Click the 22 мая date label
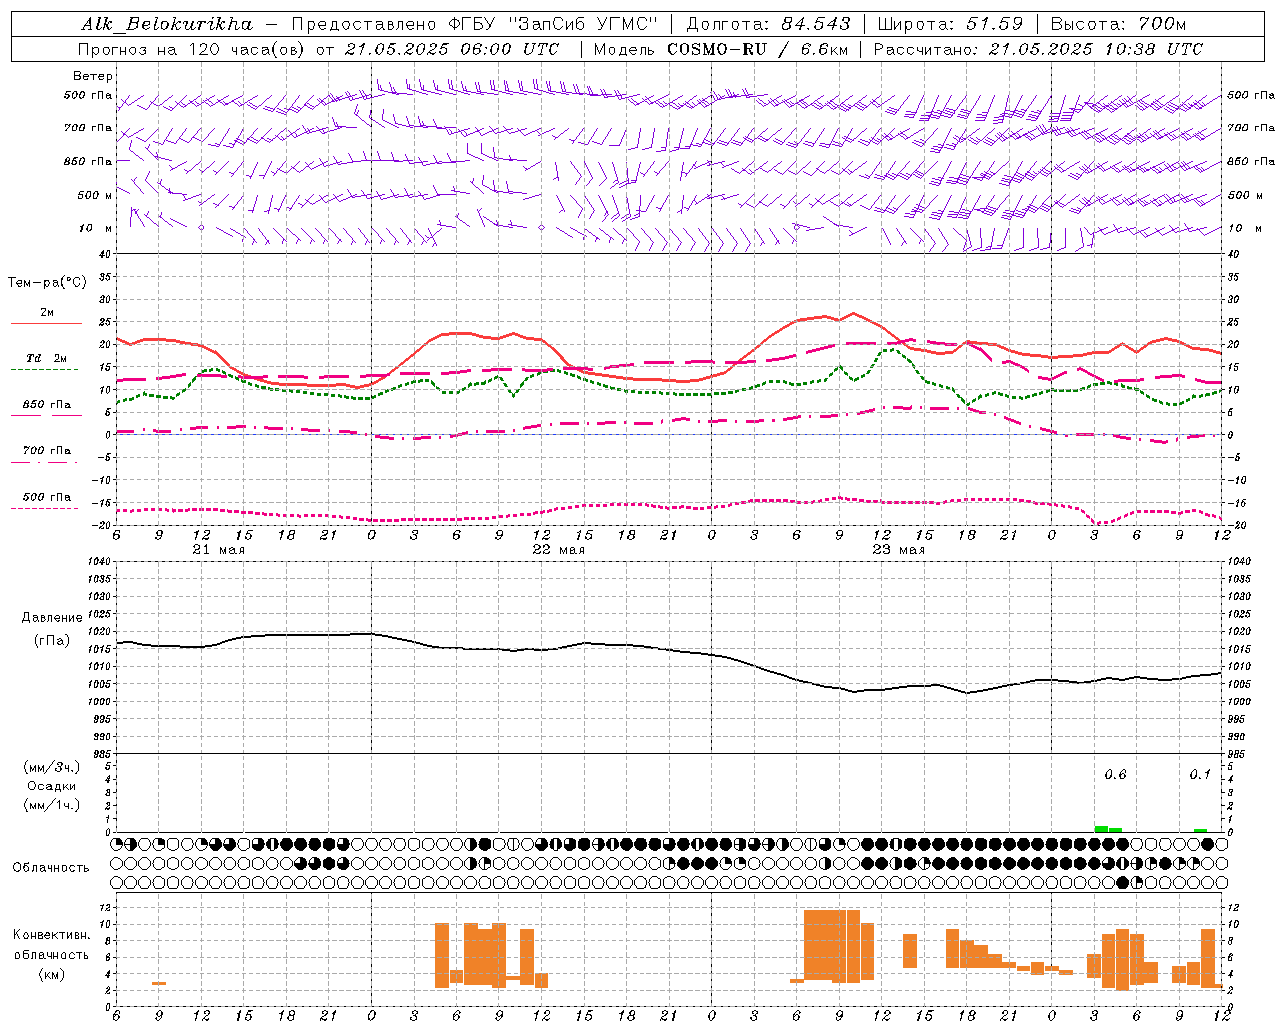 (x=558, y=550)
